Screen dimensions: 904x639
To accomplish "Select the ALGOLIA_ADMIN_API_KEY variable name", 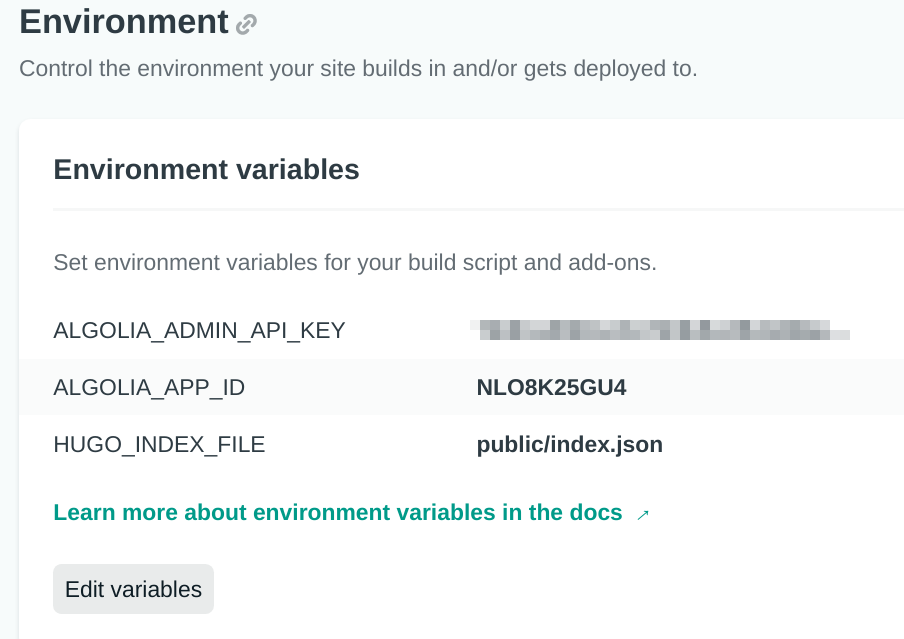I will [199, 331].
